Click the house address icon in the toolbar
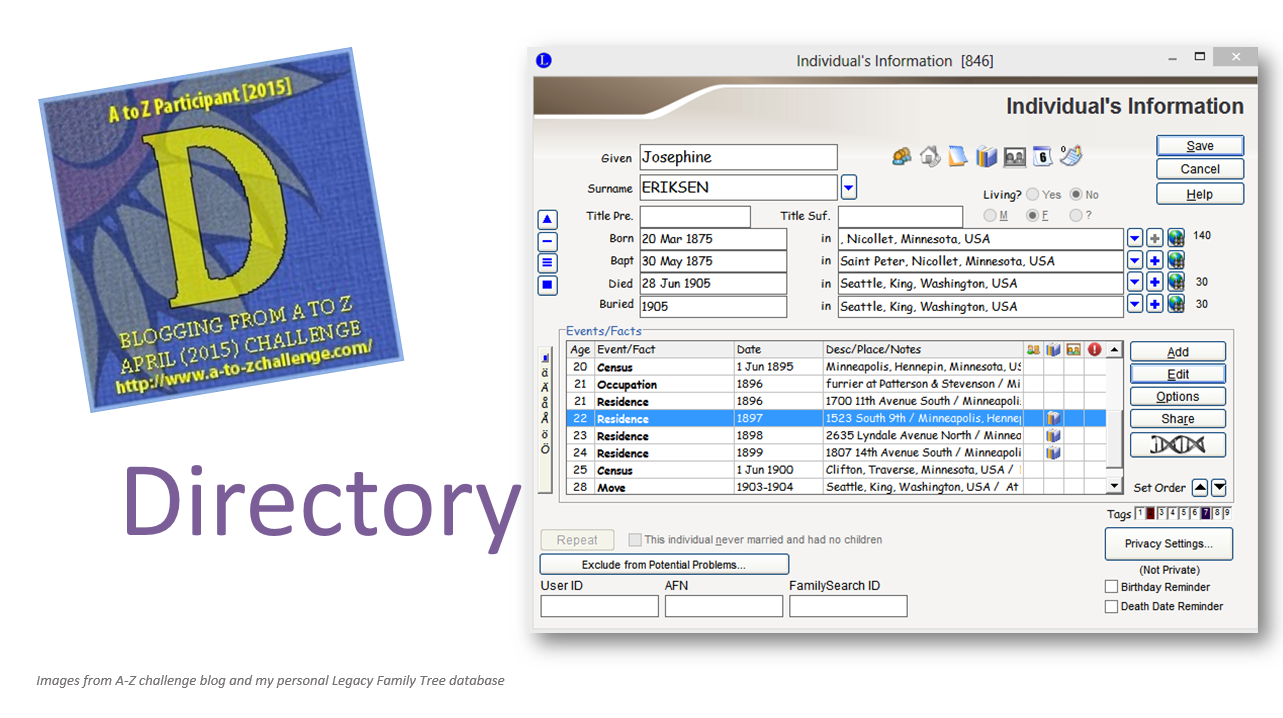The image size is (1283, 718). click(928, 156)
